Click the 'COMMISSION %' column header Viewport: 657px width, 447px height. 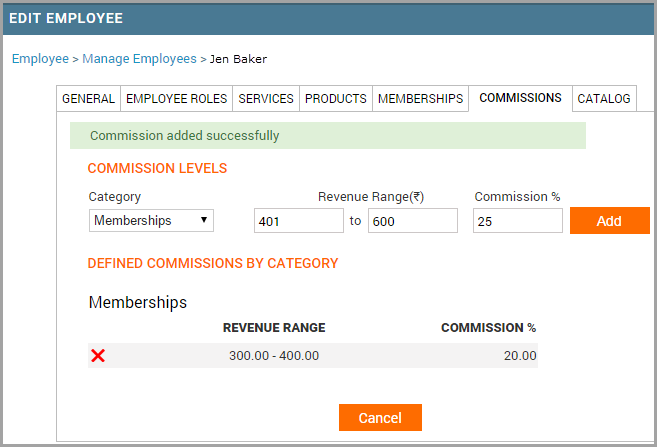[x=489, y=328]
